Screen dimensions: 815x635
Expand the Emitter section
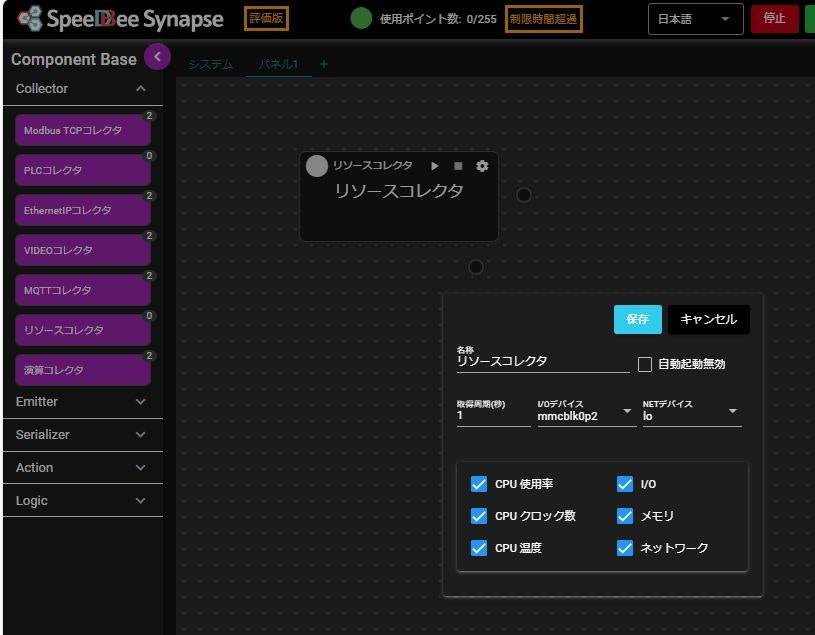click(x=82, y=401)
